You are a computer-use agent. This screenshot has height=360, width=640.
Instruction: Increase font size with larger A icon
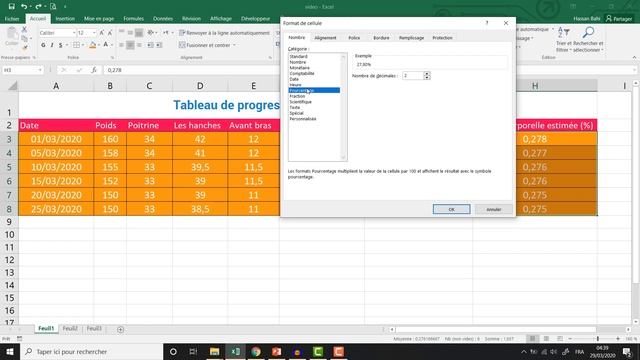click(102, 33)
